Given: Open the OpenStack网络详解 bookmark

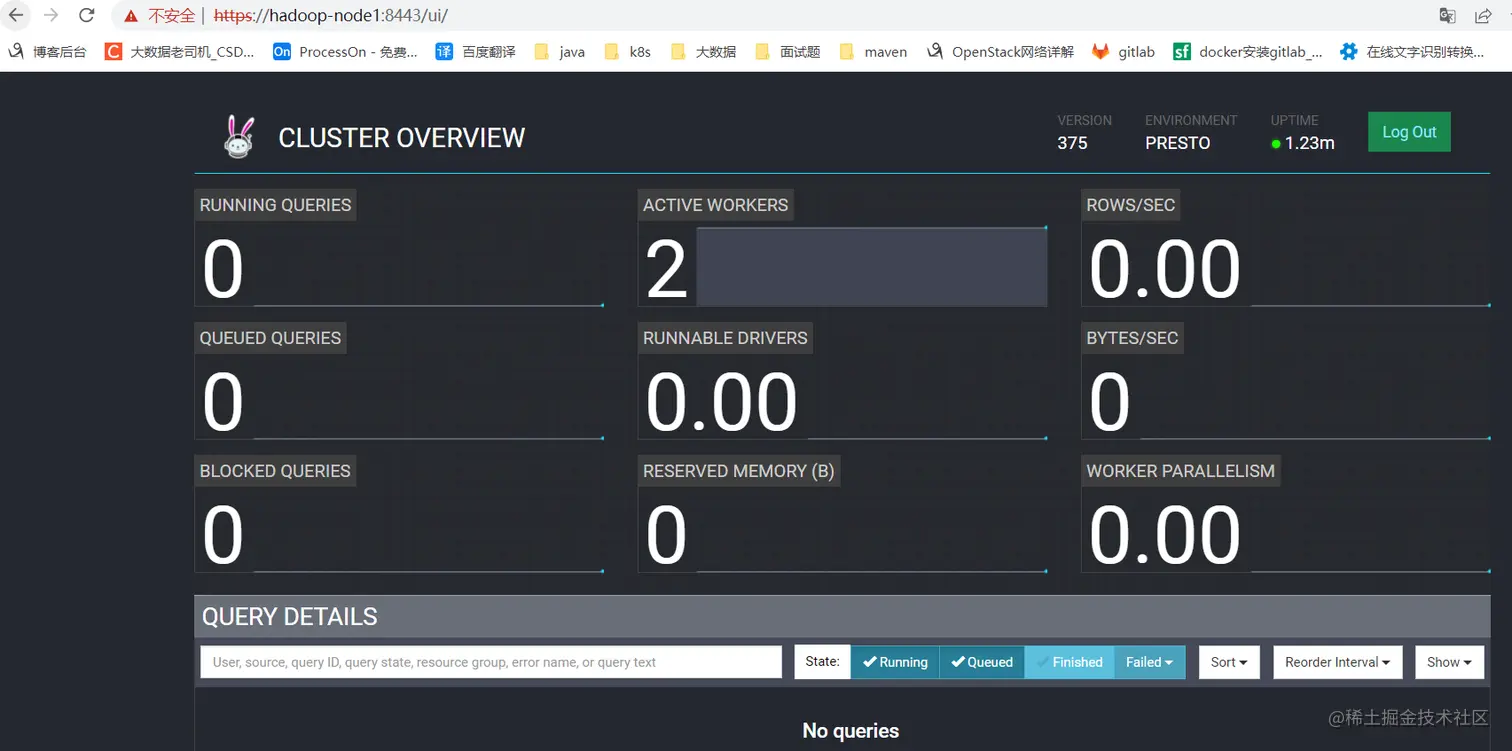Looking at the screenshot, I should pyautogui.click(x=1000, y=51).
